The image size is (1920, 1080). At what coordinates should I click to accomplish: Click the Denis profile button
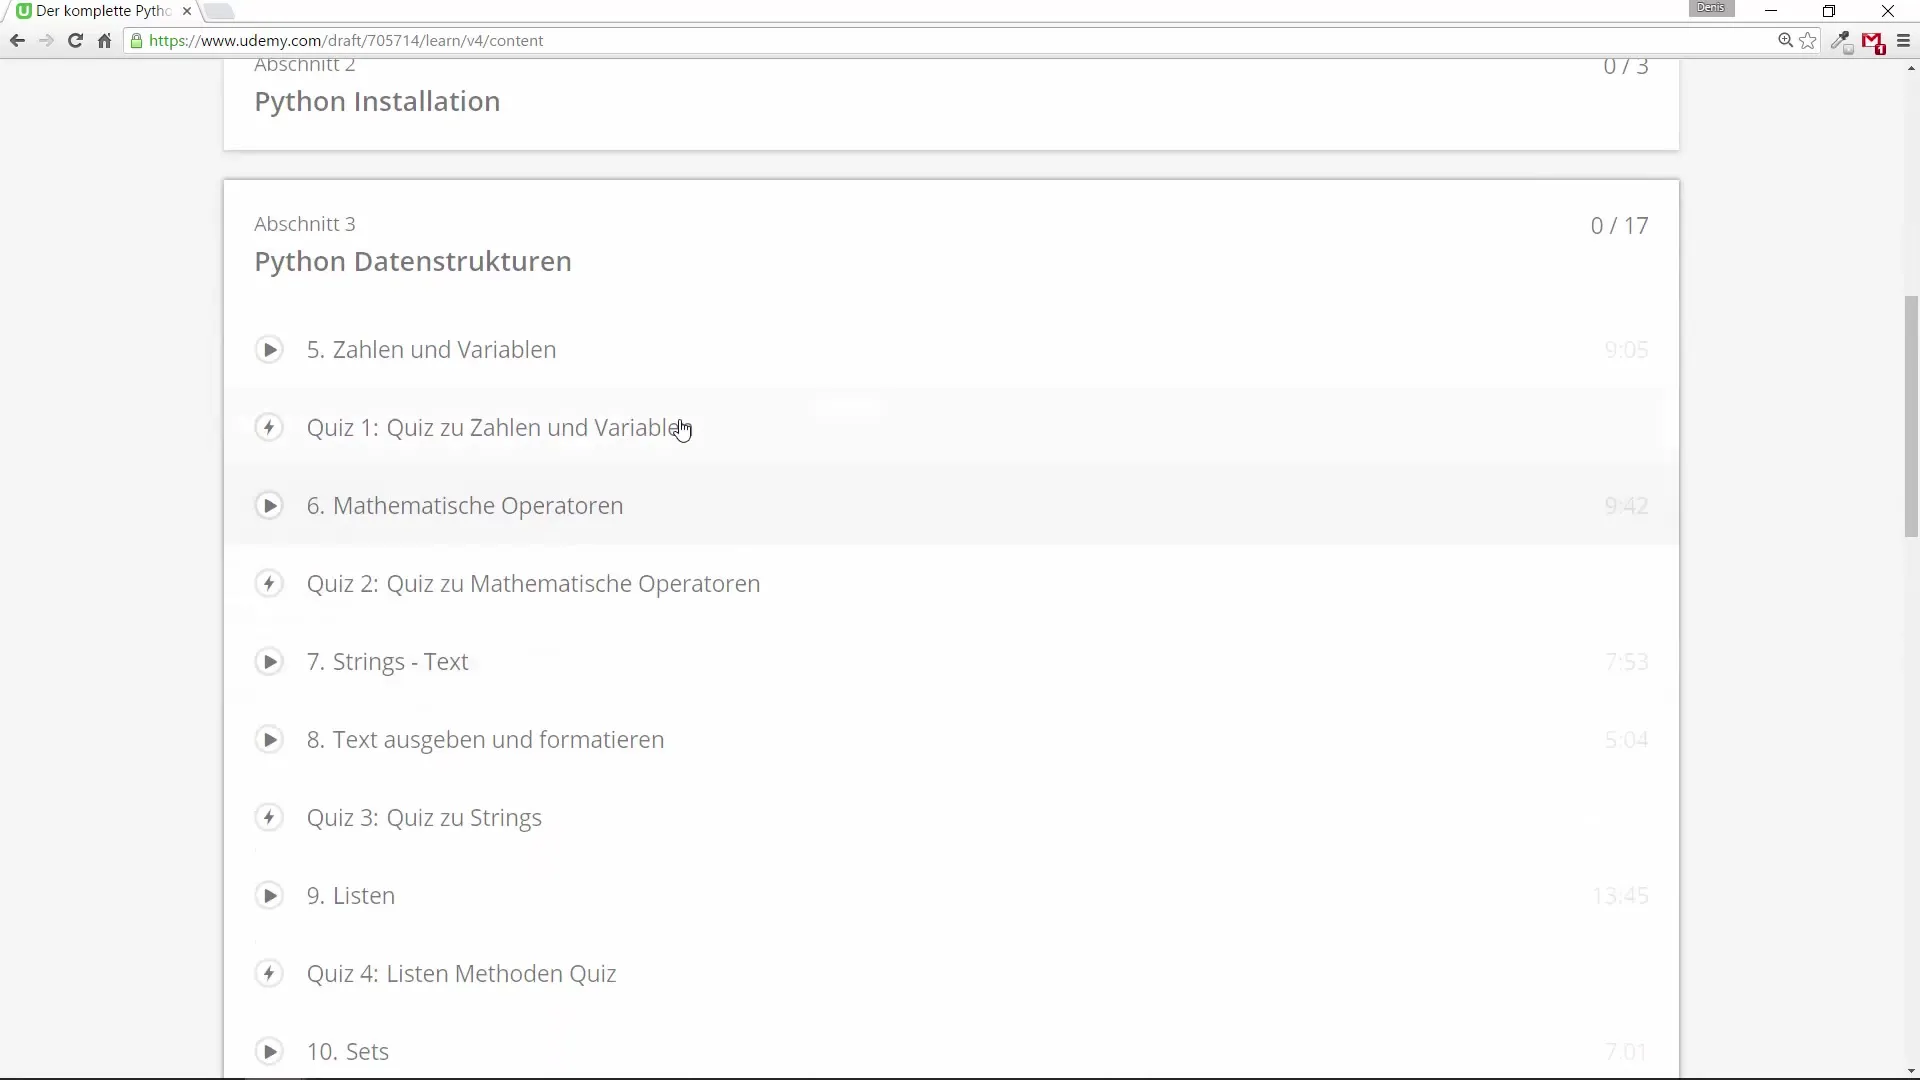click(x=1711, y=8)
